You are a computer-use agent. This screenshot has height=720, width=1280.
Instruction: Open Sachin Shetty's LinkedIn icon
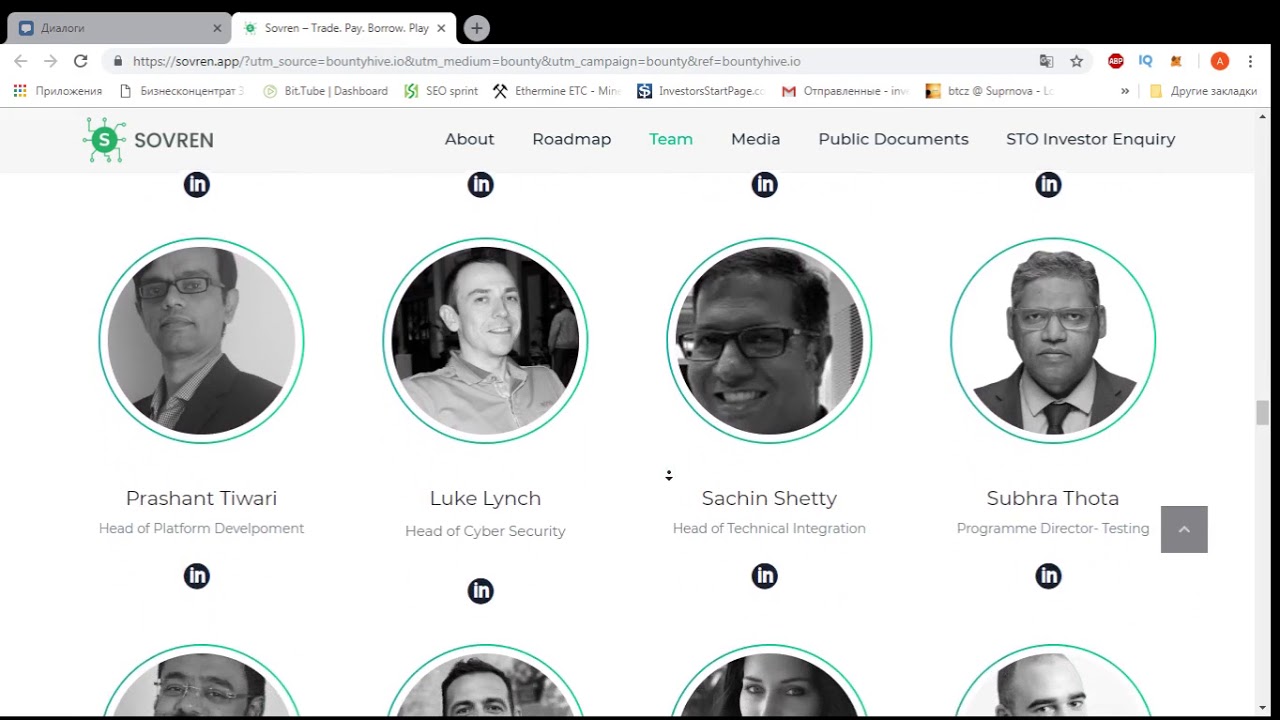tap(765, 576)
